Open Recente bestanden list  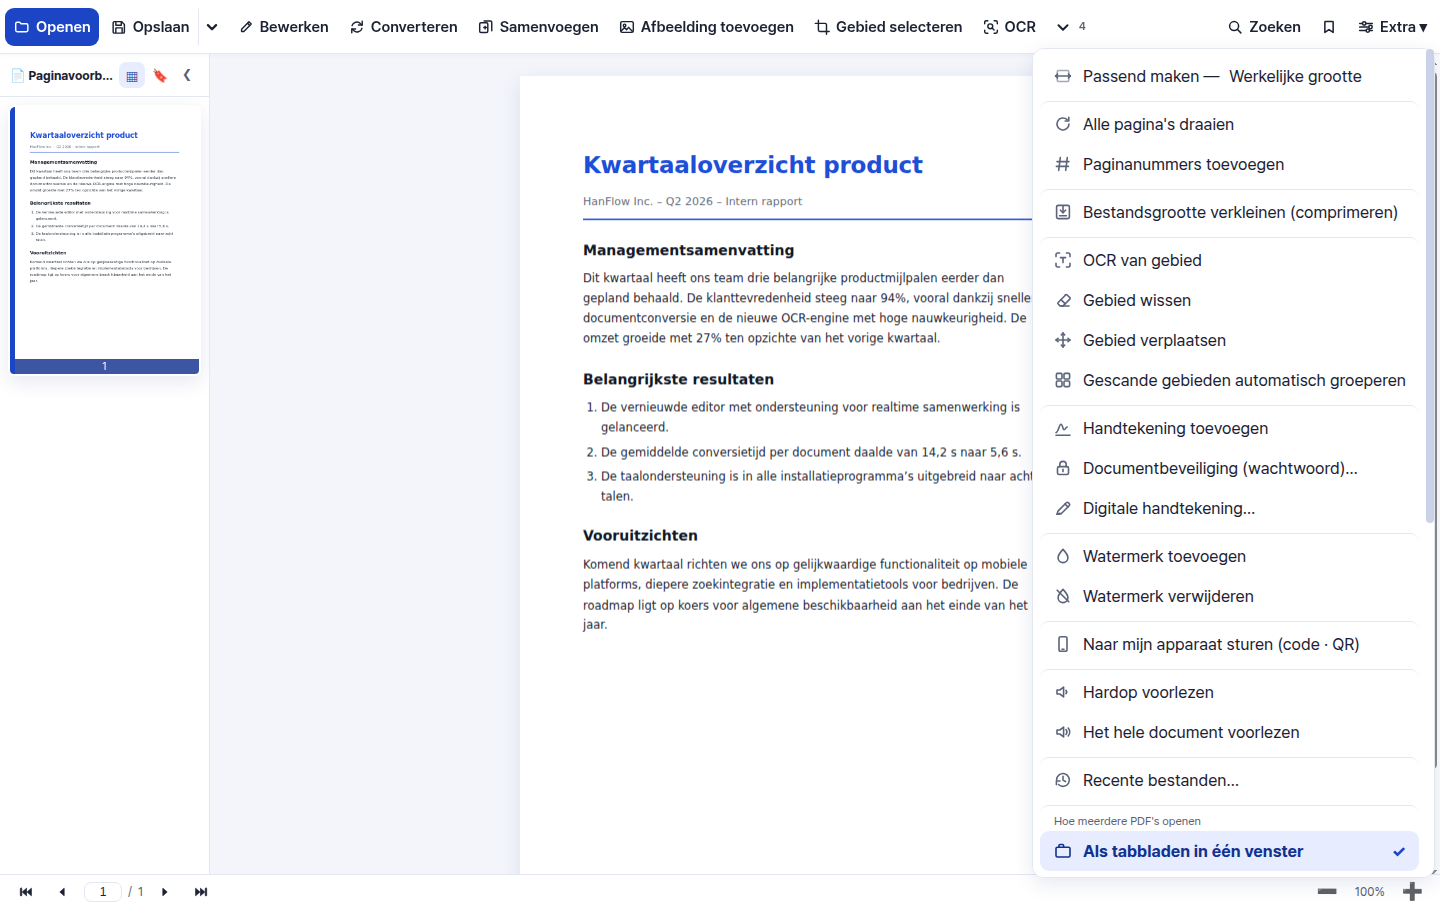click(x=1229, y=780)
